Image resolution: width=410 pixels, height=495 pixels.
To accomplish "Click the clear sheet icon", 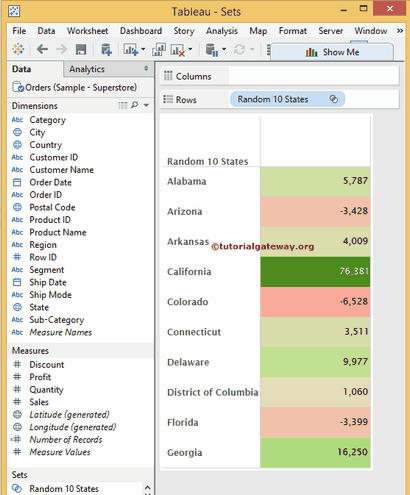I will (x=178, y=50).
